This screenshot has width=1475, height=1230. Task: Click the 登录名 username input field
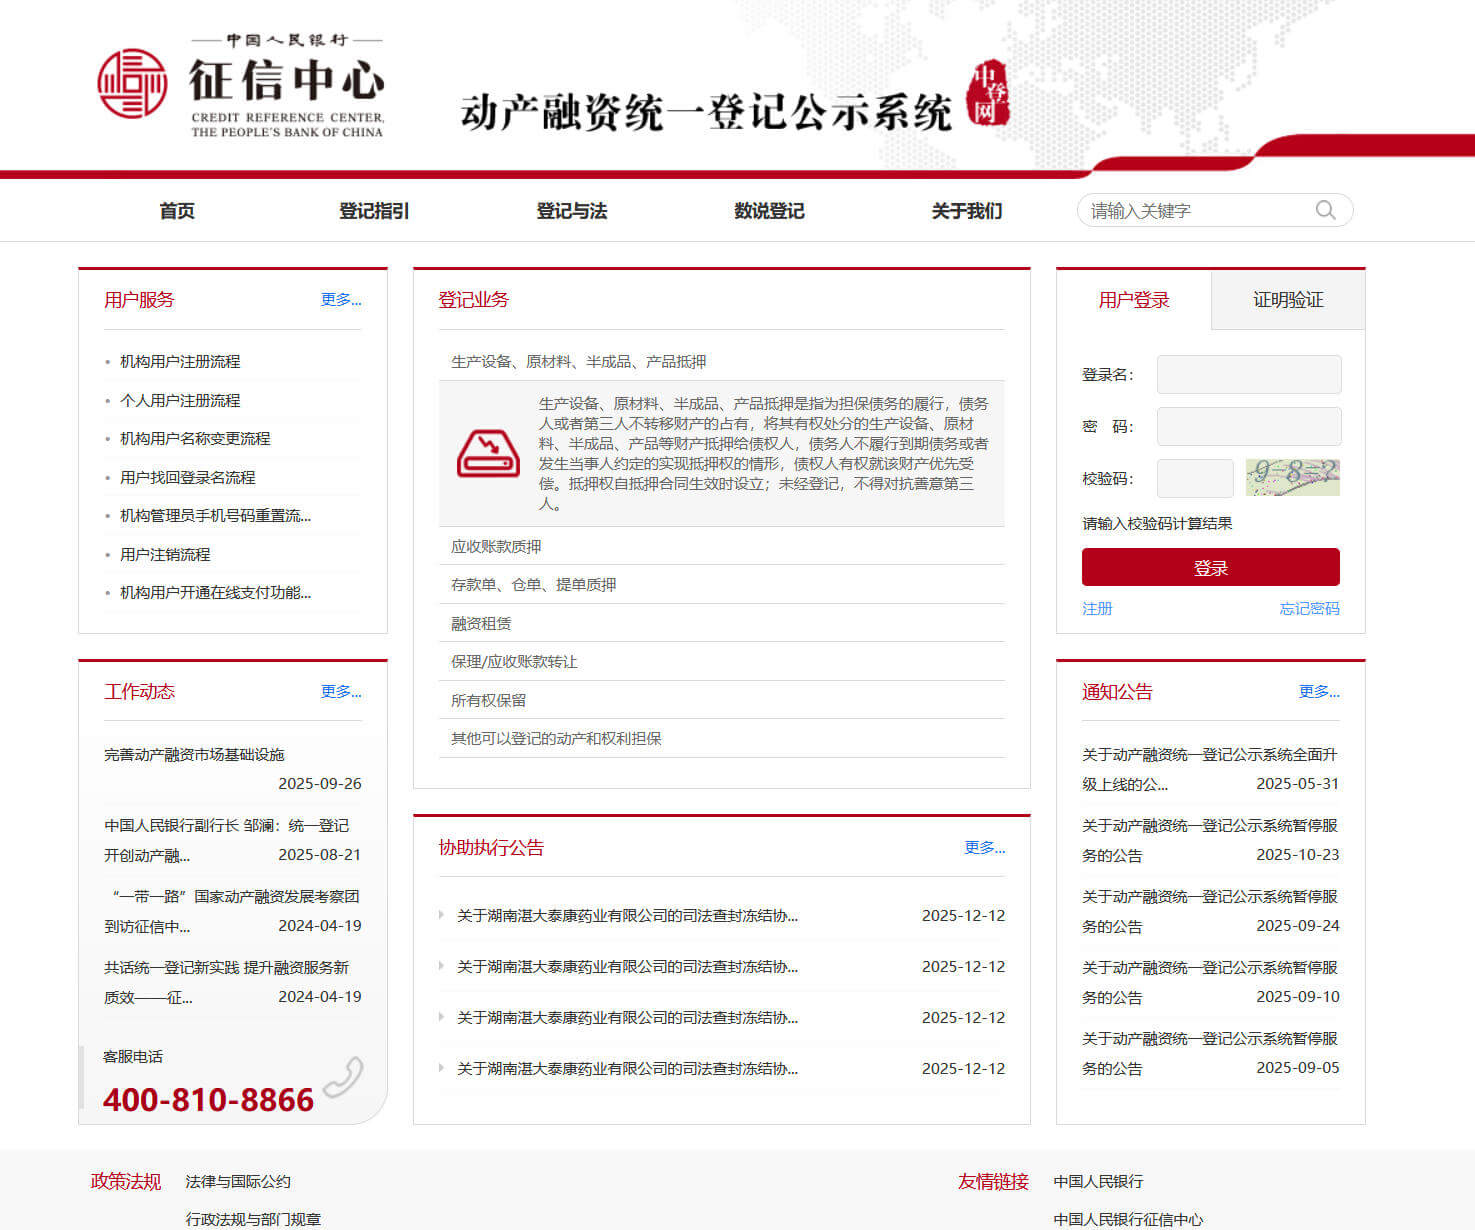[1247, 374]
